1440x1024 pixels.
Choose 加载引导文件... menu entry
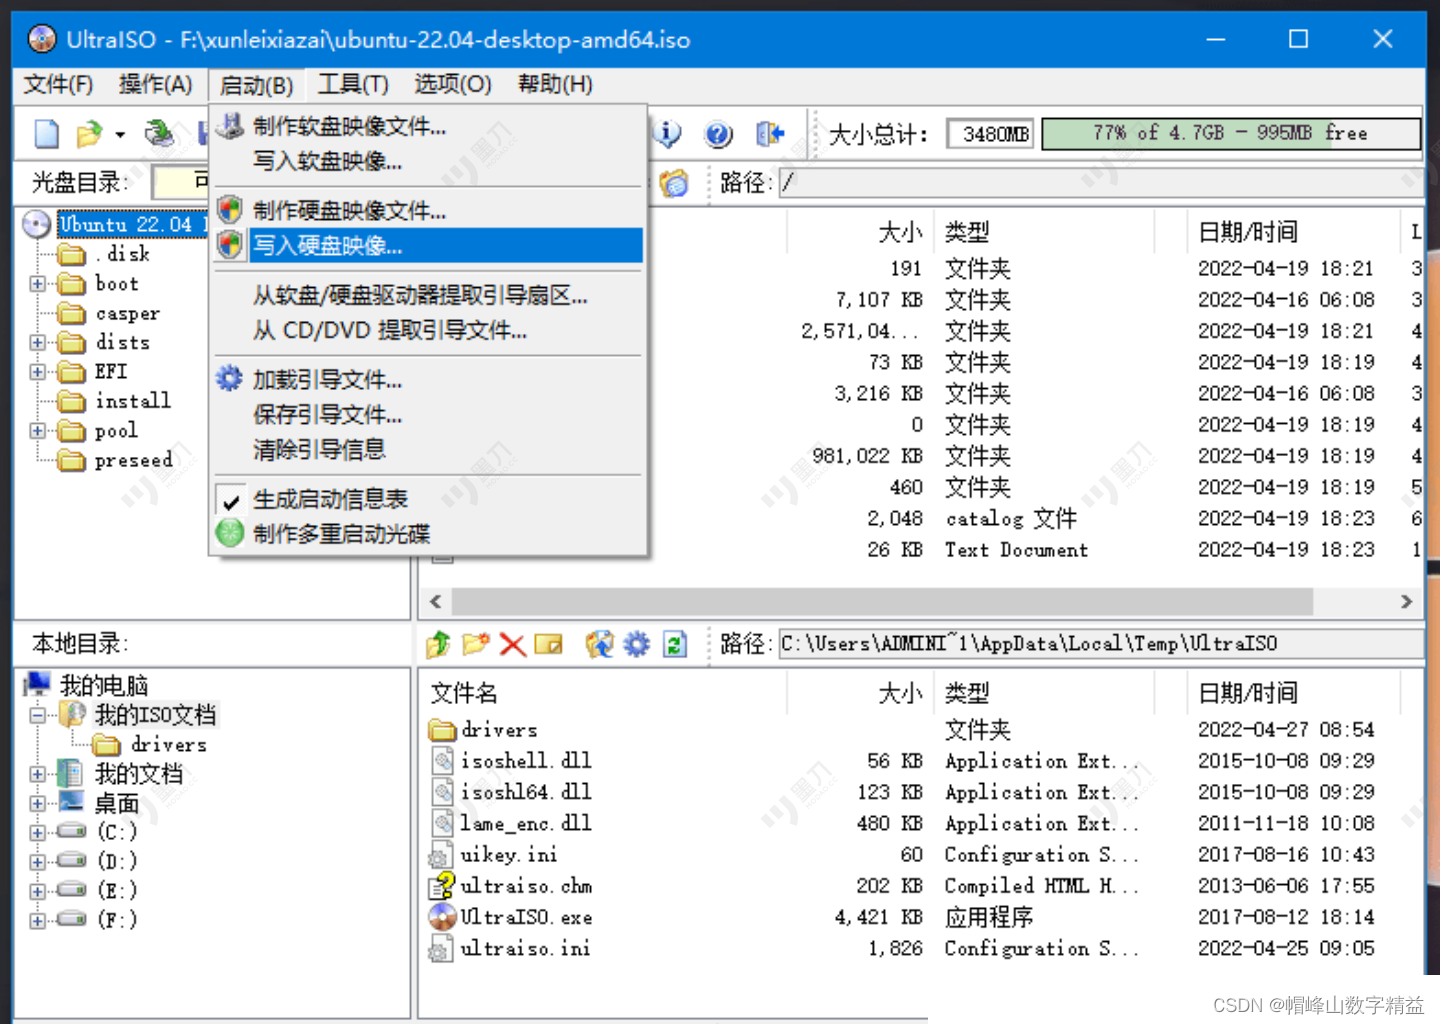click(428, 380)
